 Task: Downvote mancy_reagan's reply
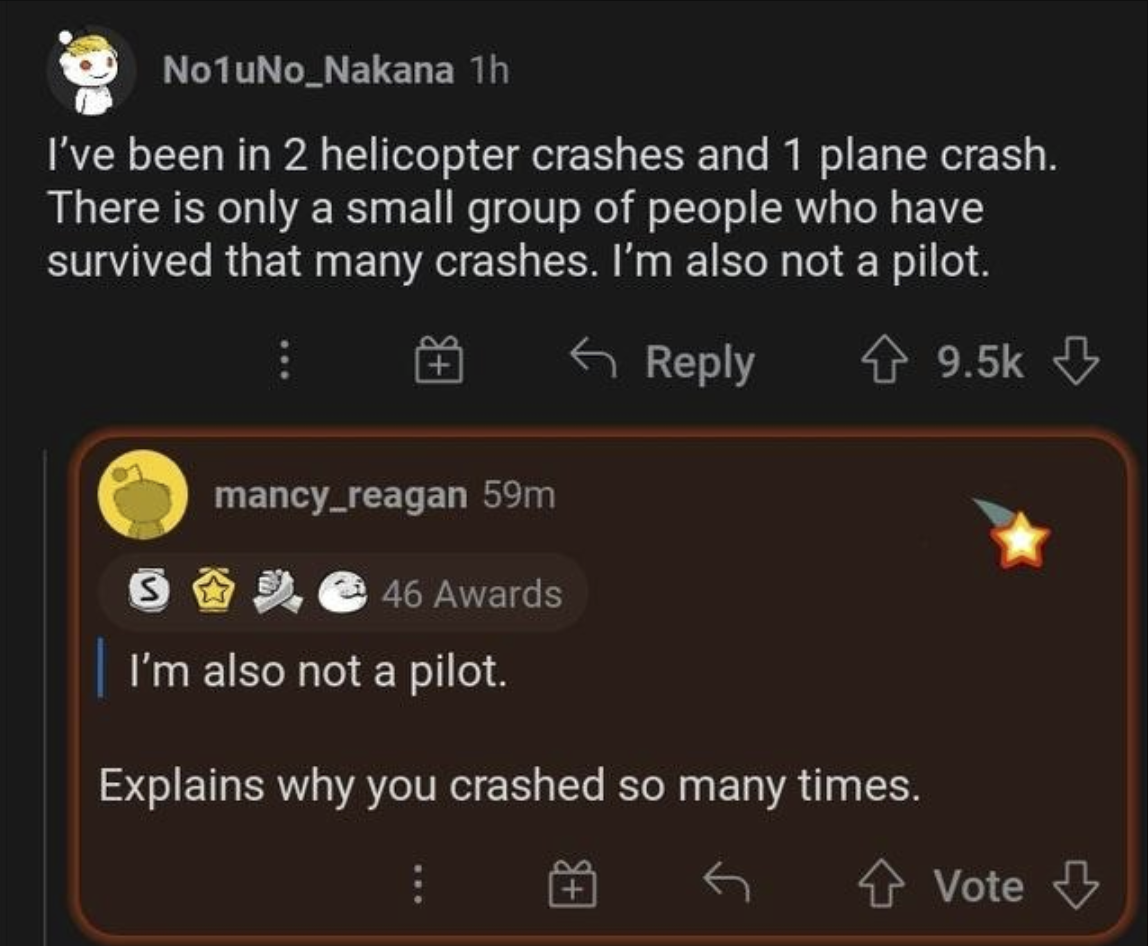point(1077,886)
